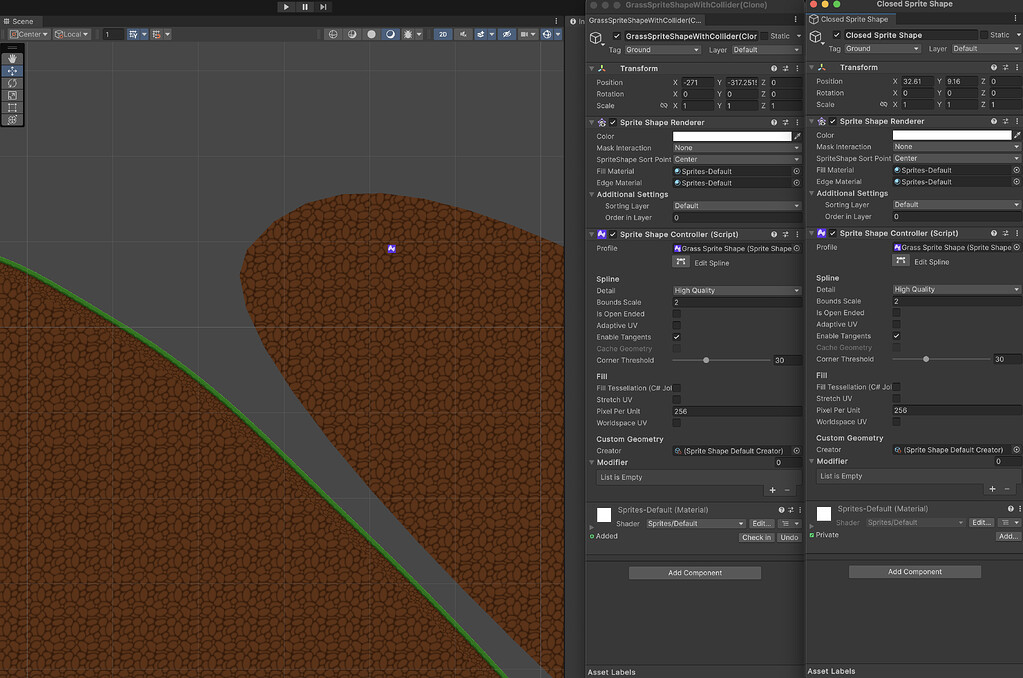Check the Adaptive UV option
Image resolution: width=1023 pixels, height=678 pixels.
pyautogui.click(x=675, y=325)
